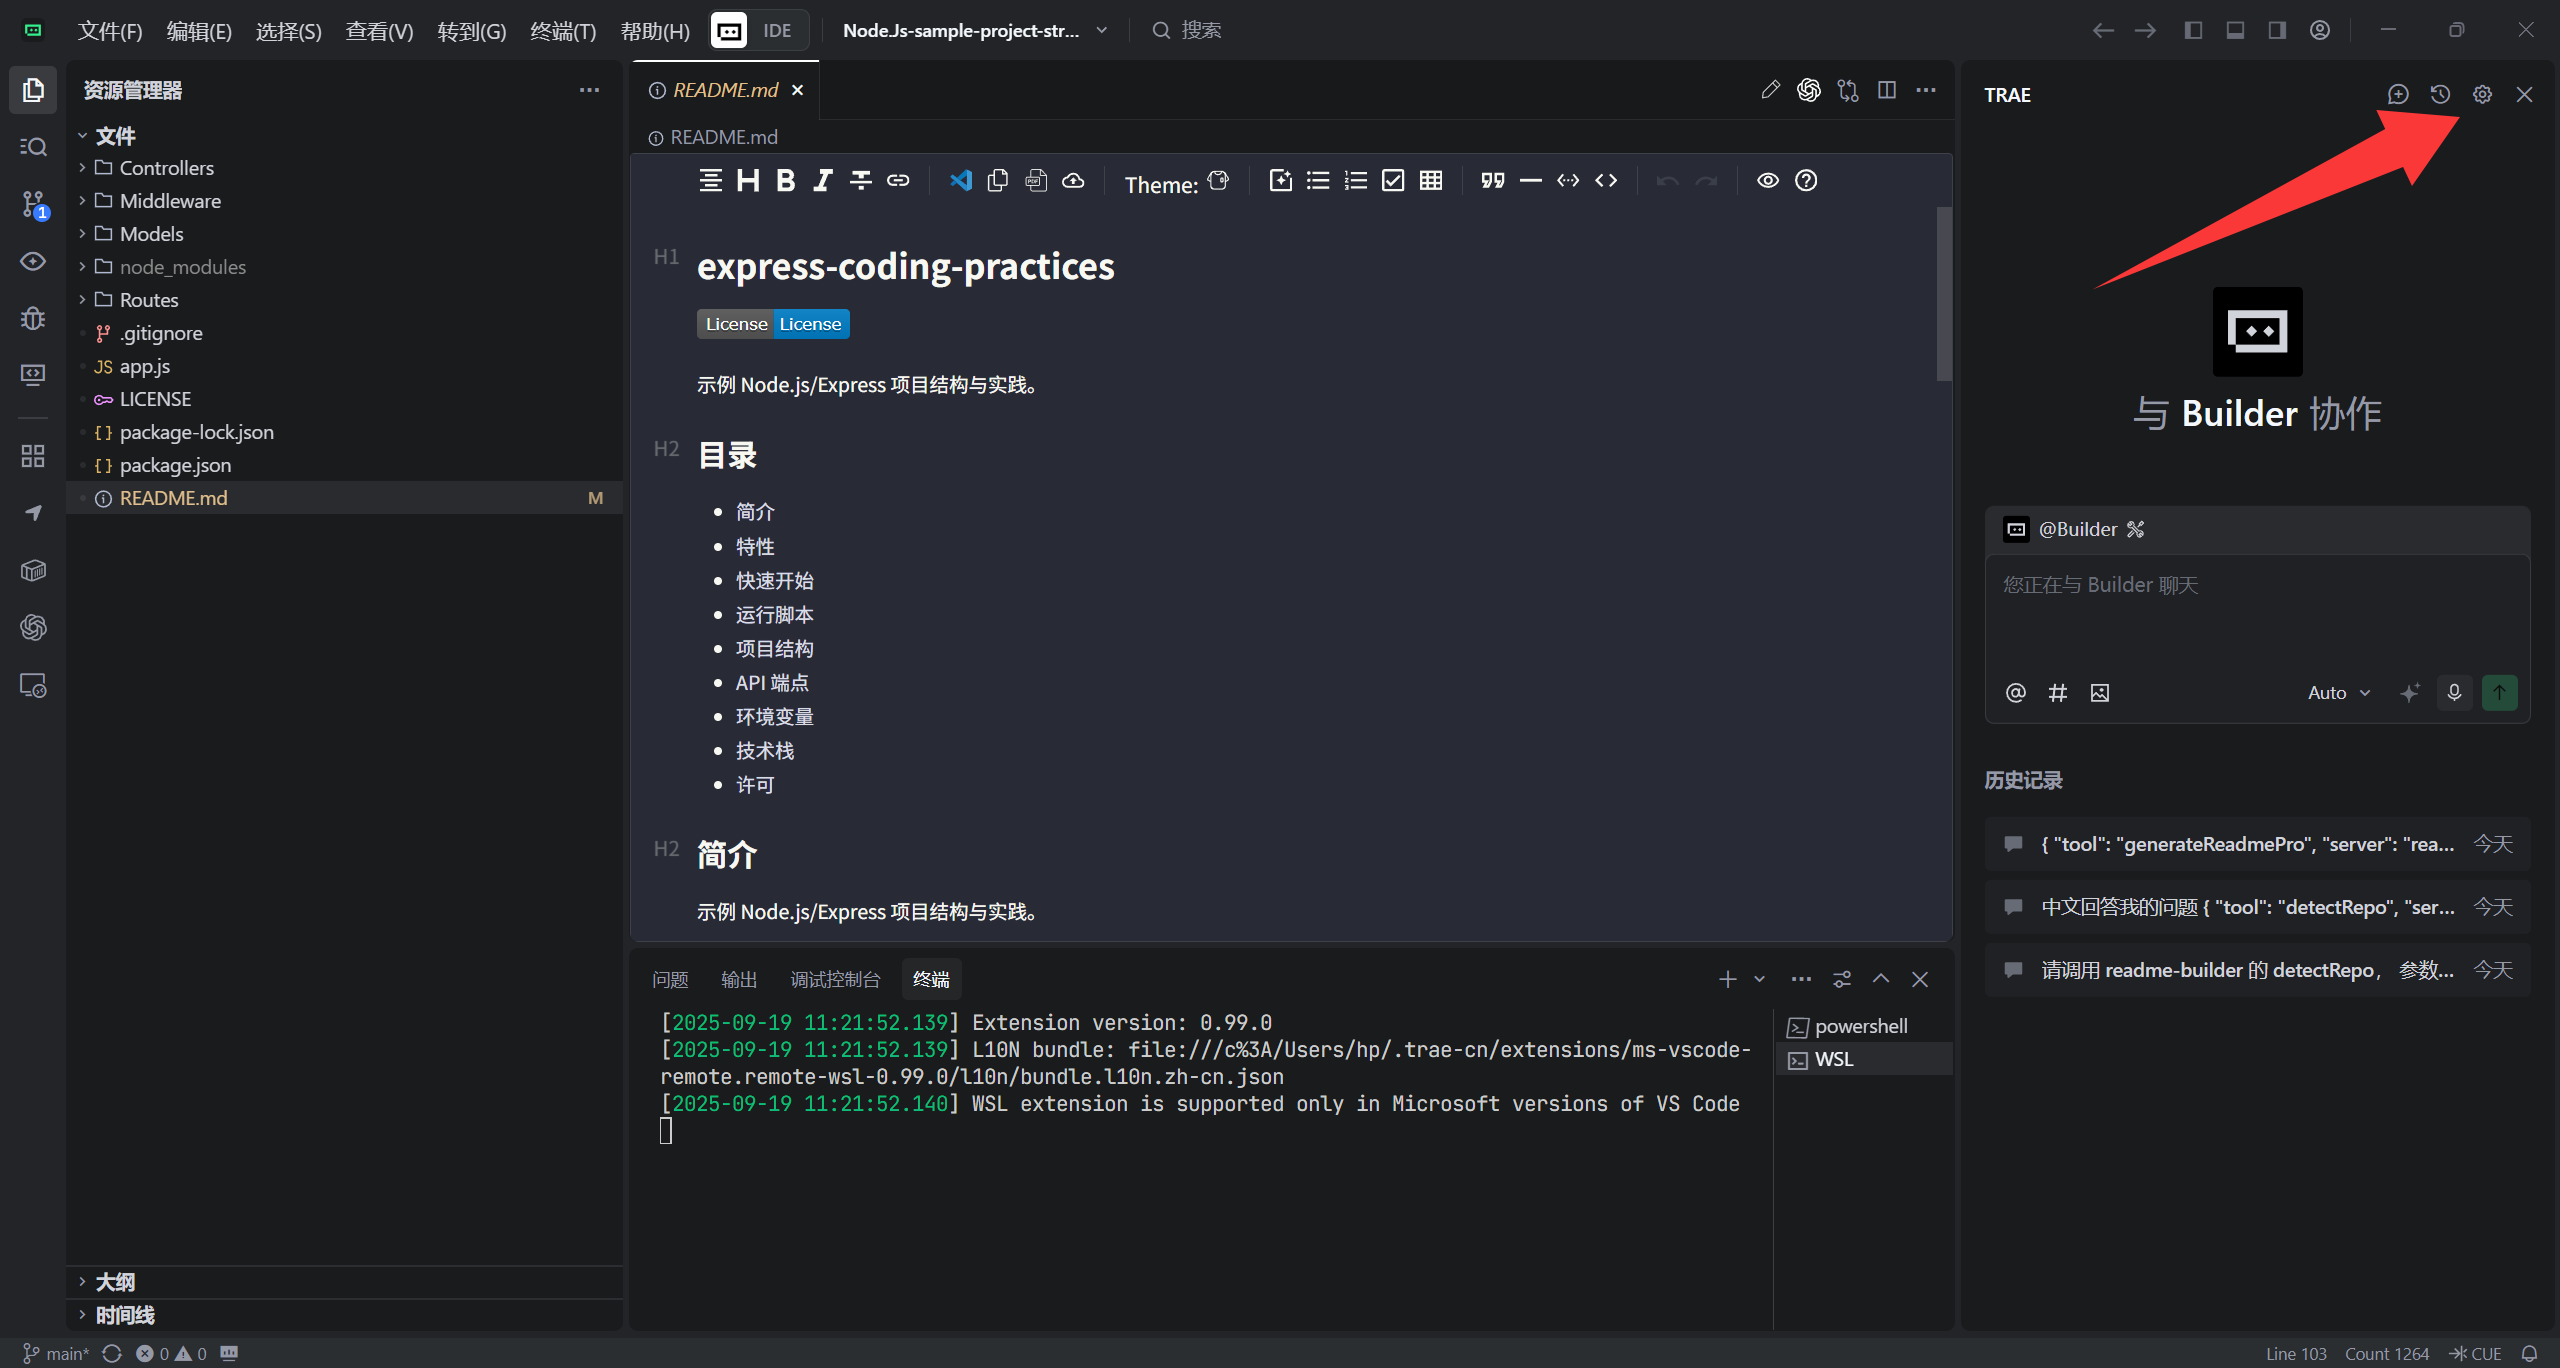This screenshot has width=2560, height=1368.
Task: Switch to the 调试控制台 panel tab
Action: pyautogui.click(x=835, y=979)
